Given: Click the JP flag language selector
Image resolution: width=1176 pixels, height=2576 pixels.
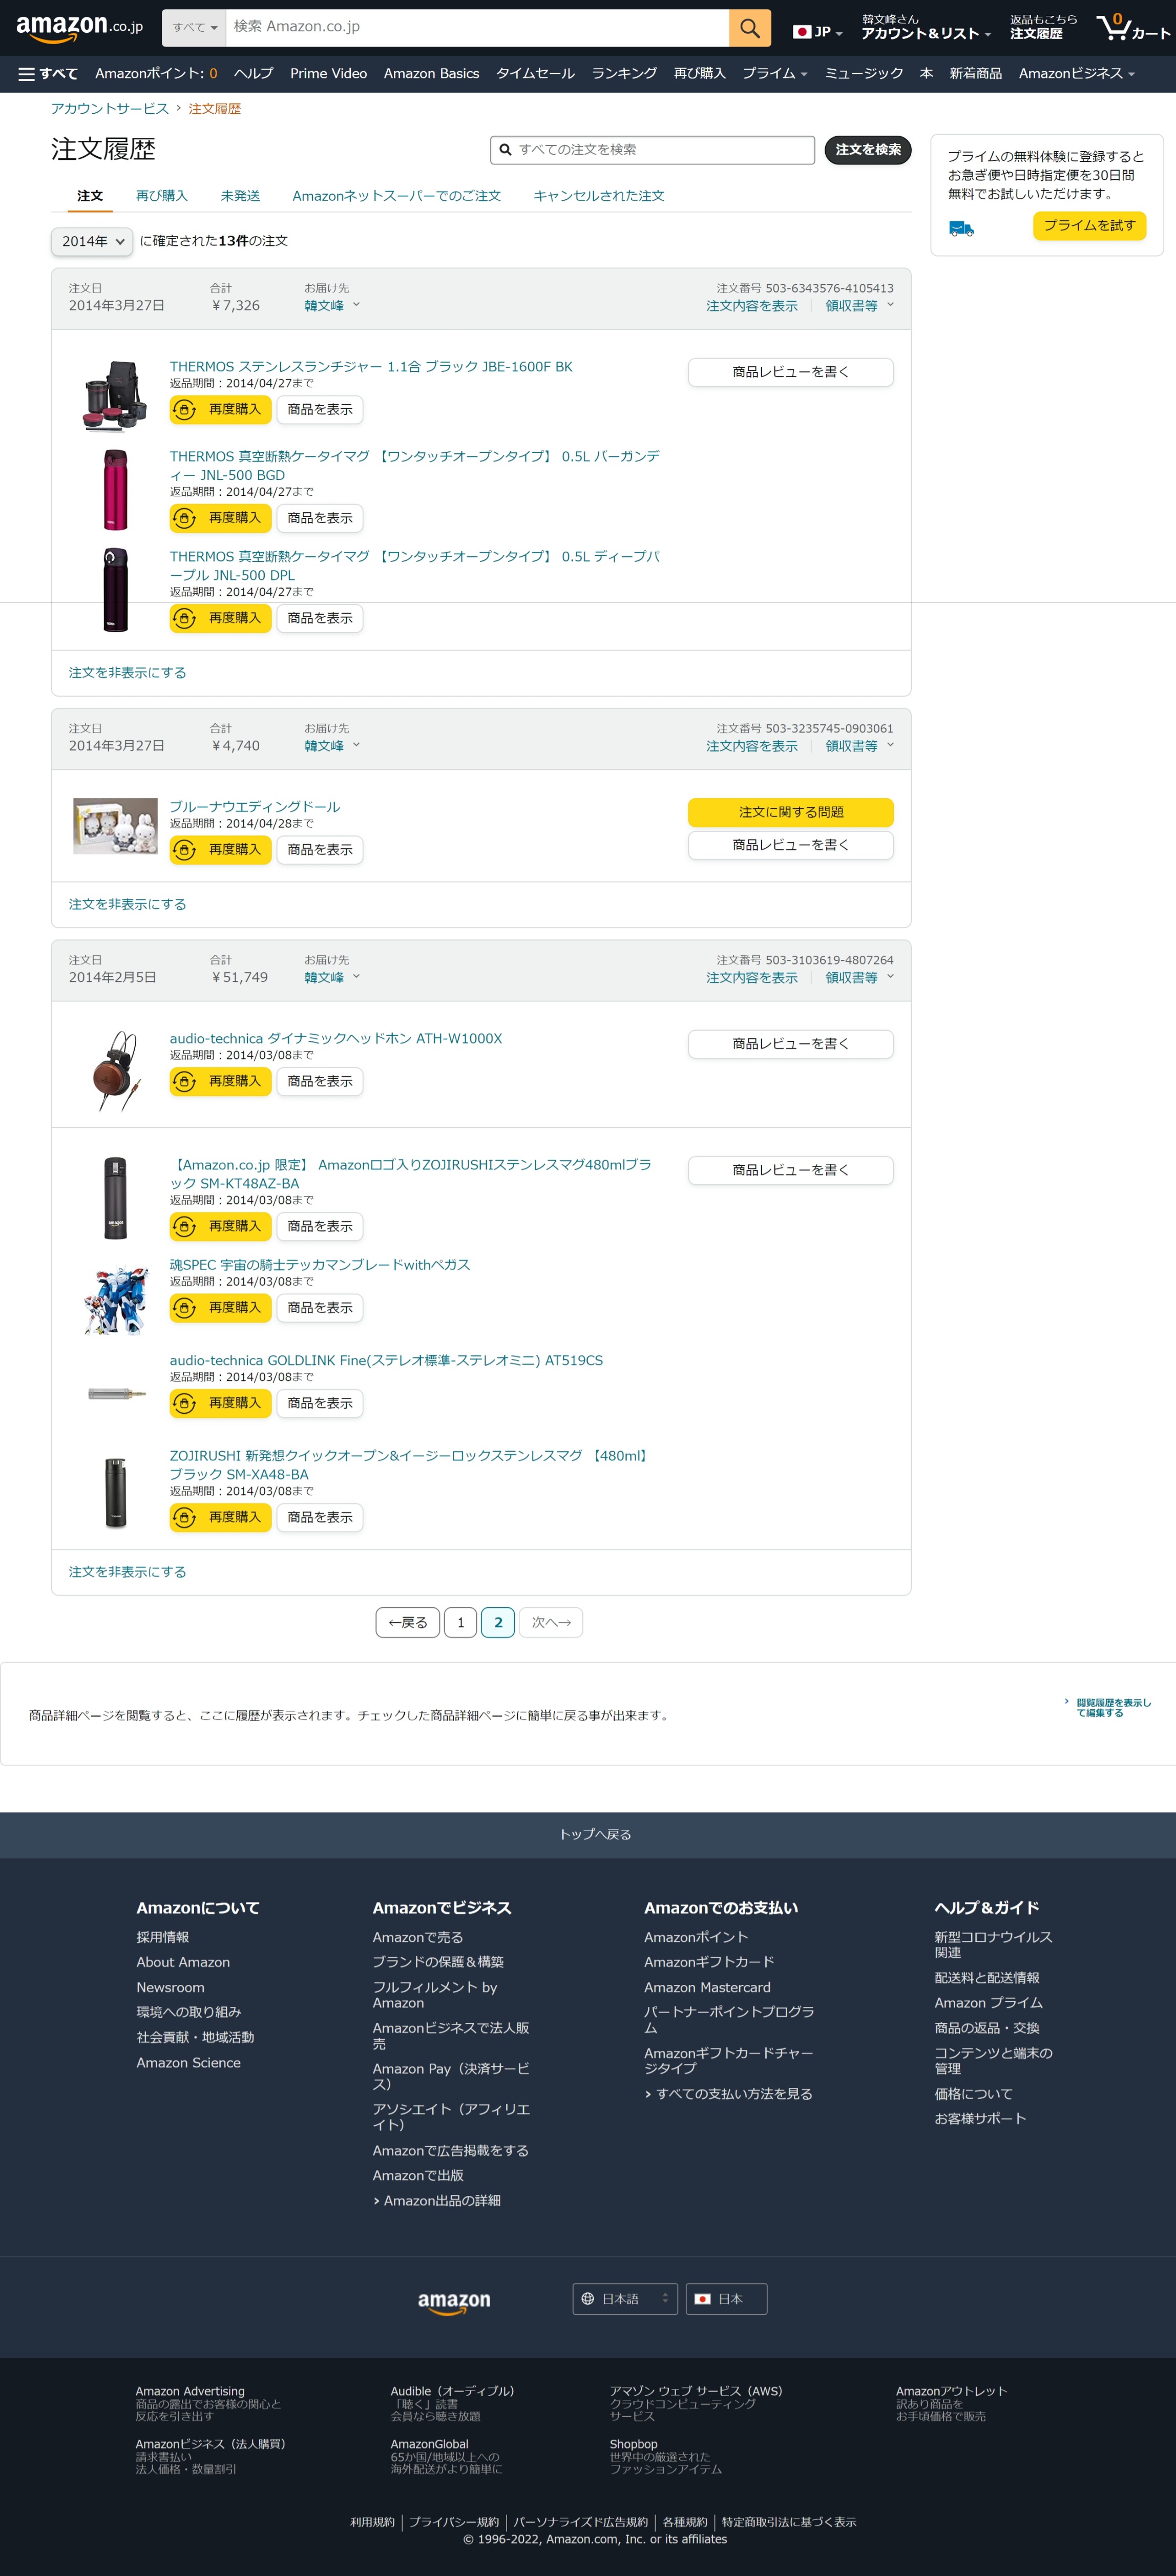Looking at the screenshot, I should pos(817,32).
